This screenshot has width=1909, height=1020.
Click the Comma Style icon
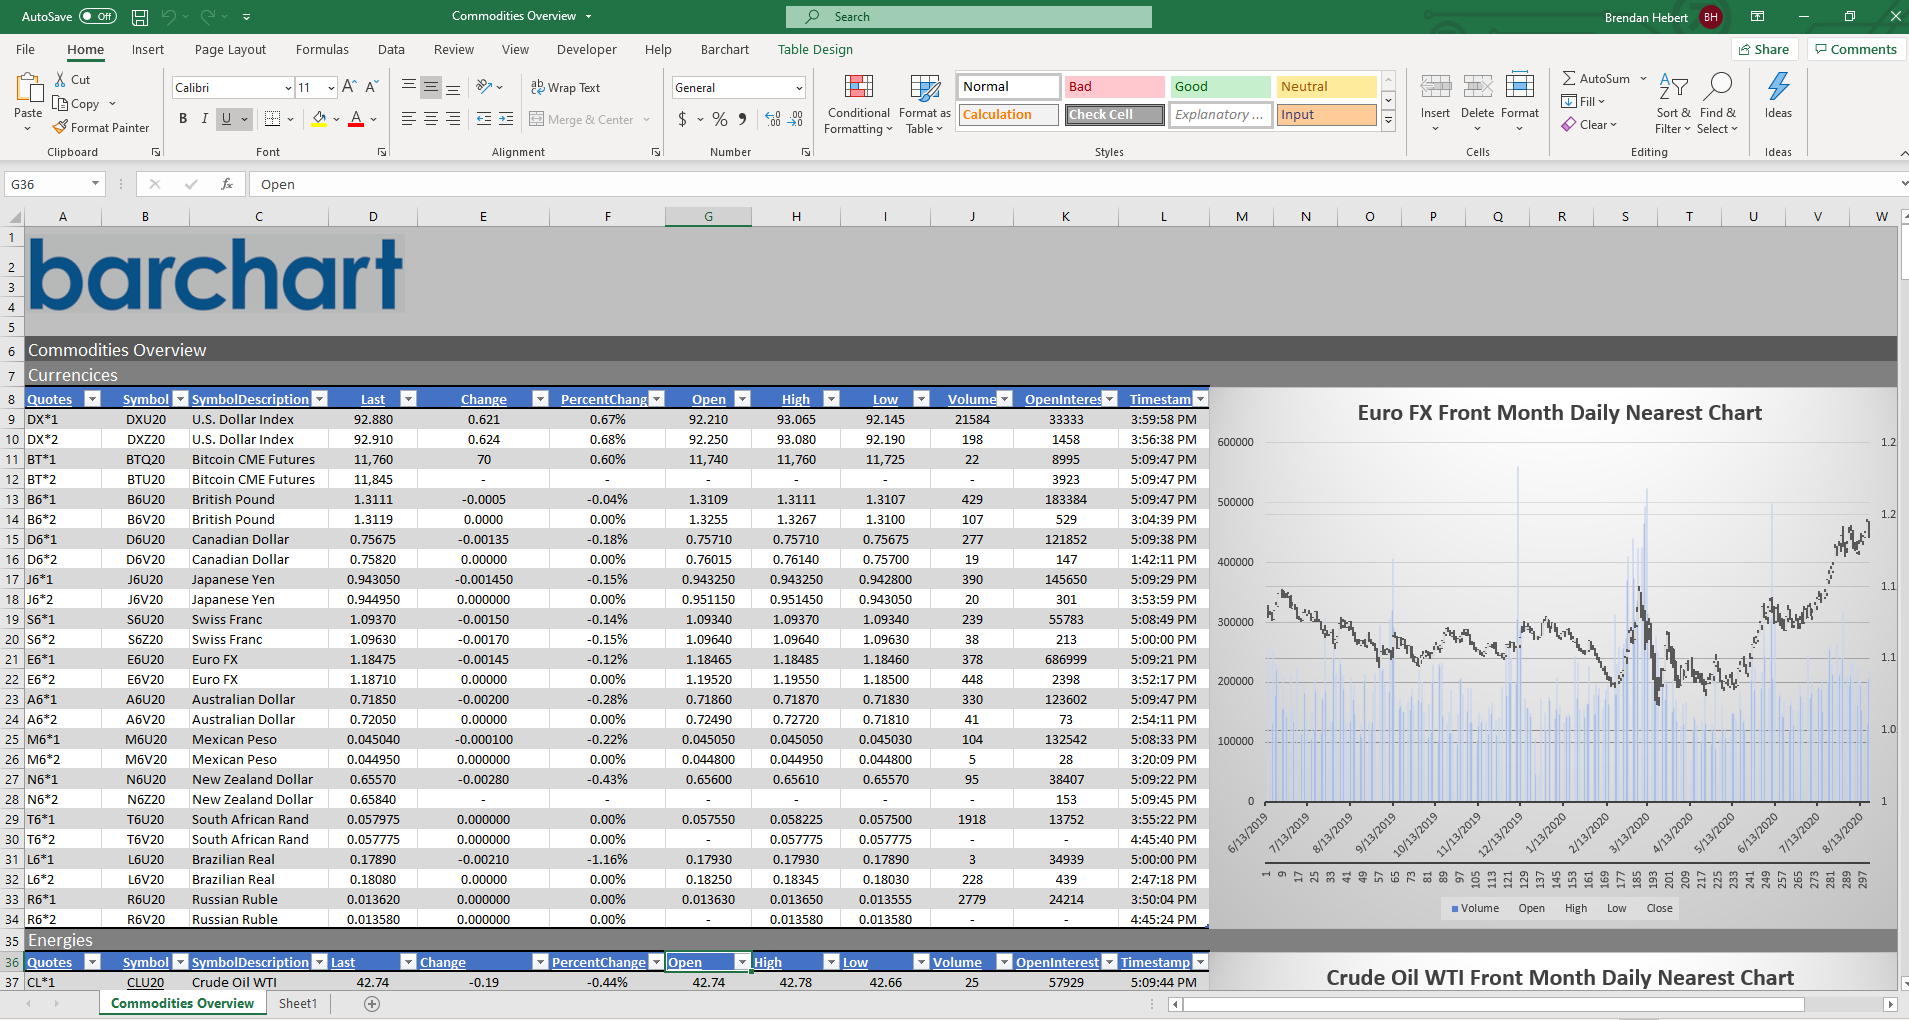(742, 119)
